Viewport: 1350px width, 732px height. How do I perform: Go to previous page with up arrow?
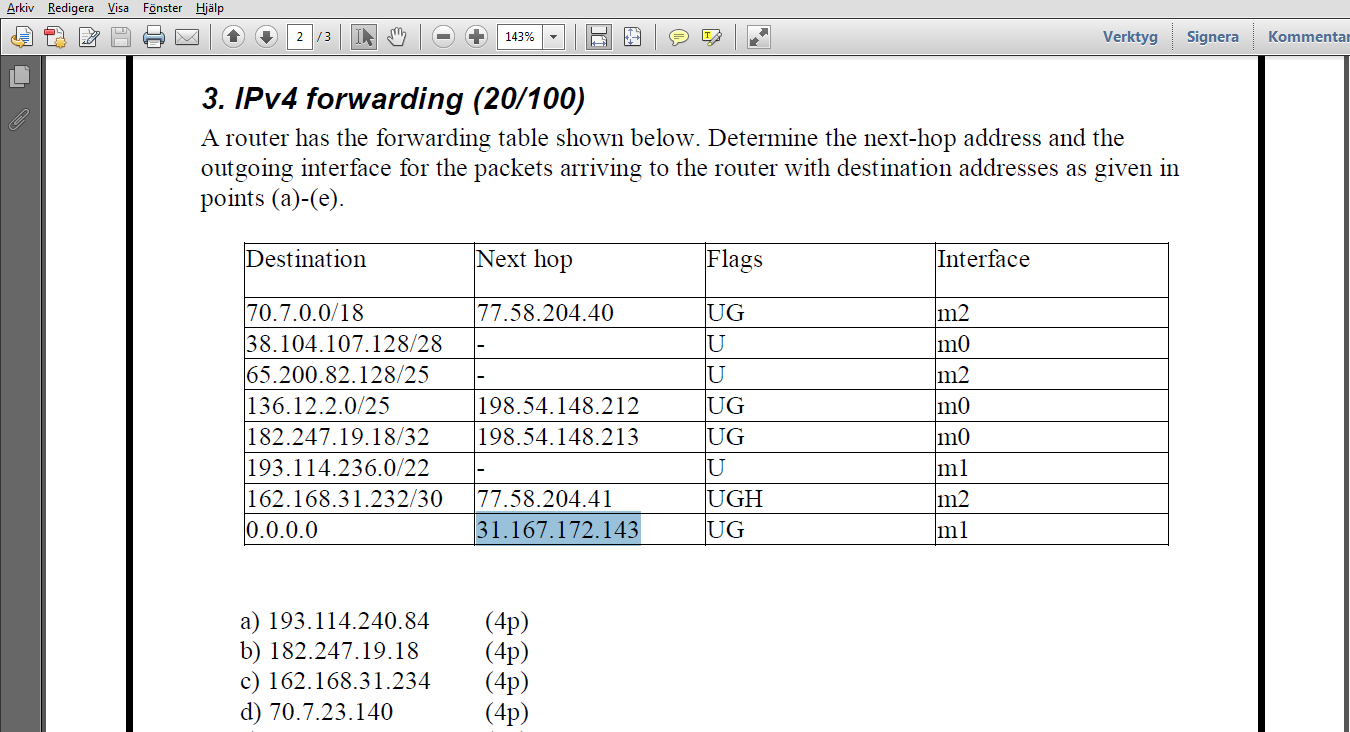pos(233,37)
